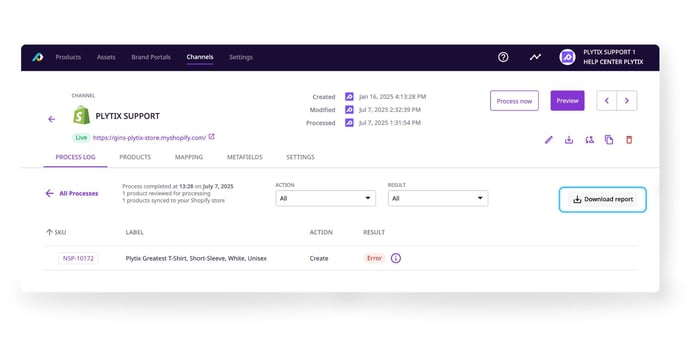Image resolution: width=688 pixels, height=364 pixels.
Task: Switch to the channel Products tab
Action: click(x=135, y=157)
